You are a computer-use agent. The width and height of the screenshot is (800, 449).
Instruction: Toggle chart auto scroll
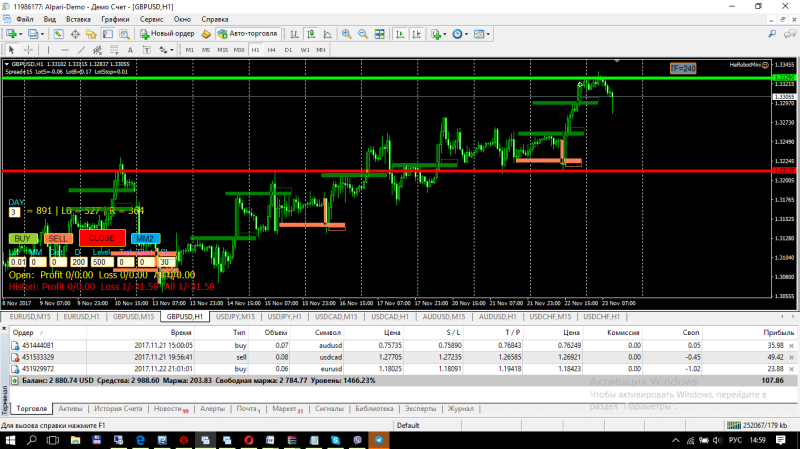pyautogui.click(x=399, y=34)
